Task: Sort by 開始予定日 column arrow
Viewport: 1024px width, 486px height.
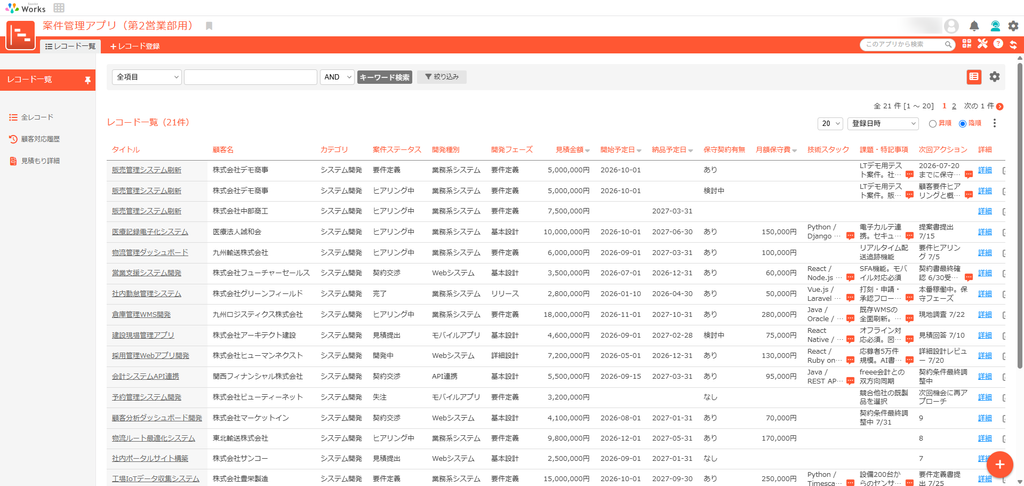Action: (x=639, y=150)
